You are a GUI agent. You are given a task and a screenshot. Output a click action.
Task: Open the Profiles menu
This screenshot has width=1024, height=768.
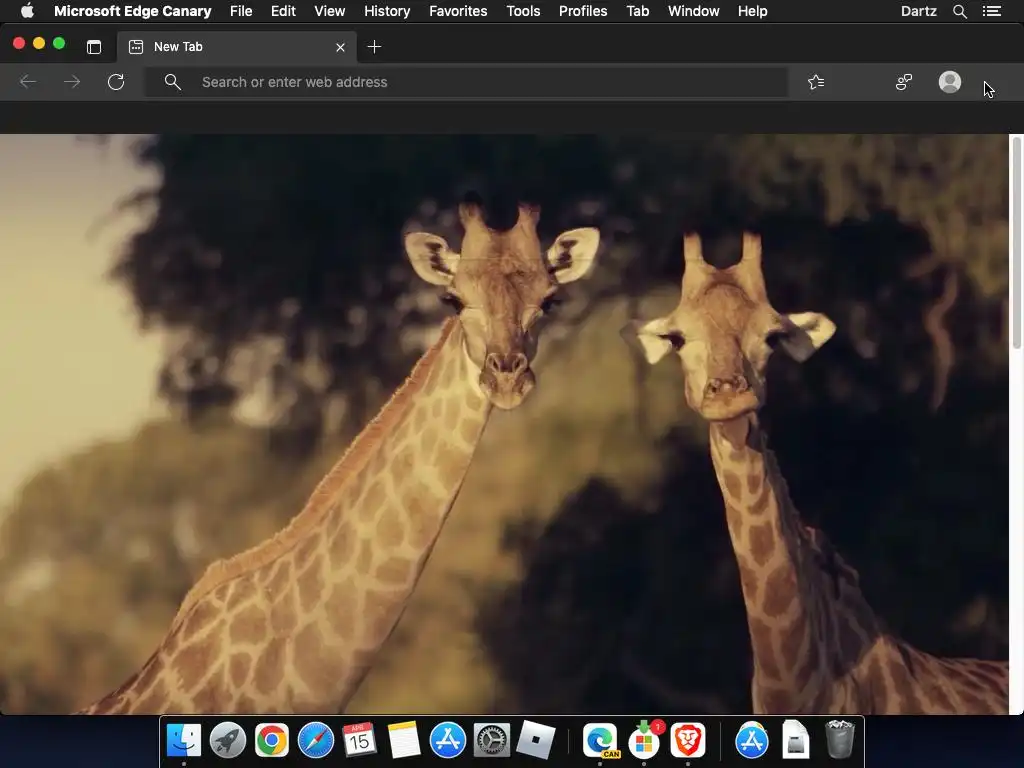(x=582, y=11)
